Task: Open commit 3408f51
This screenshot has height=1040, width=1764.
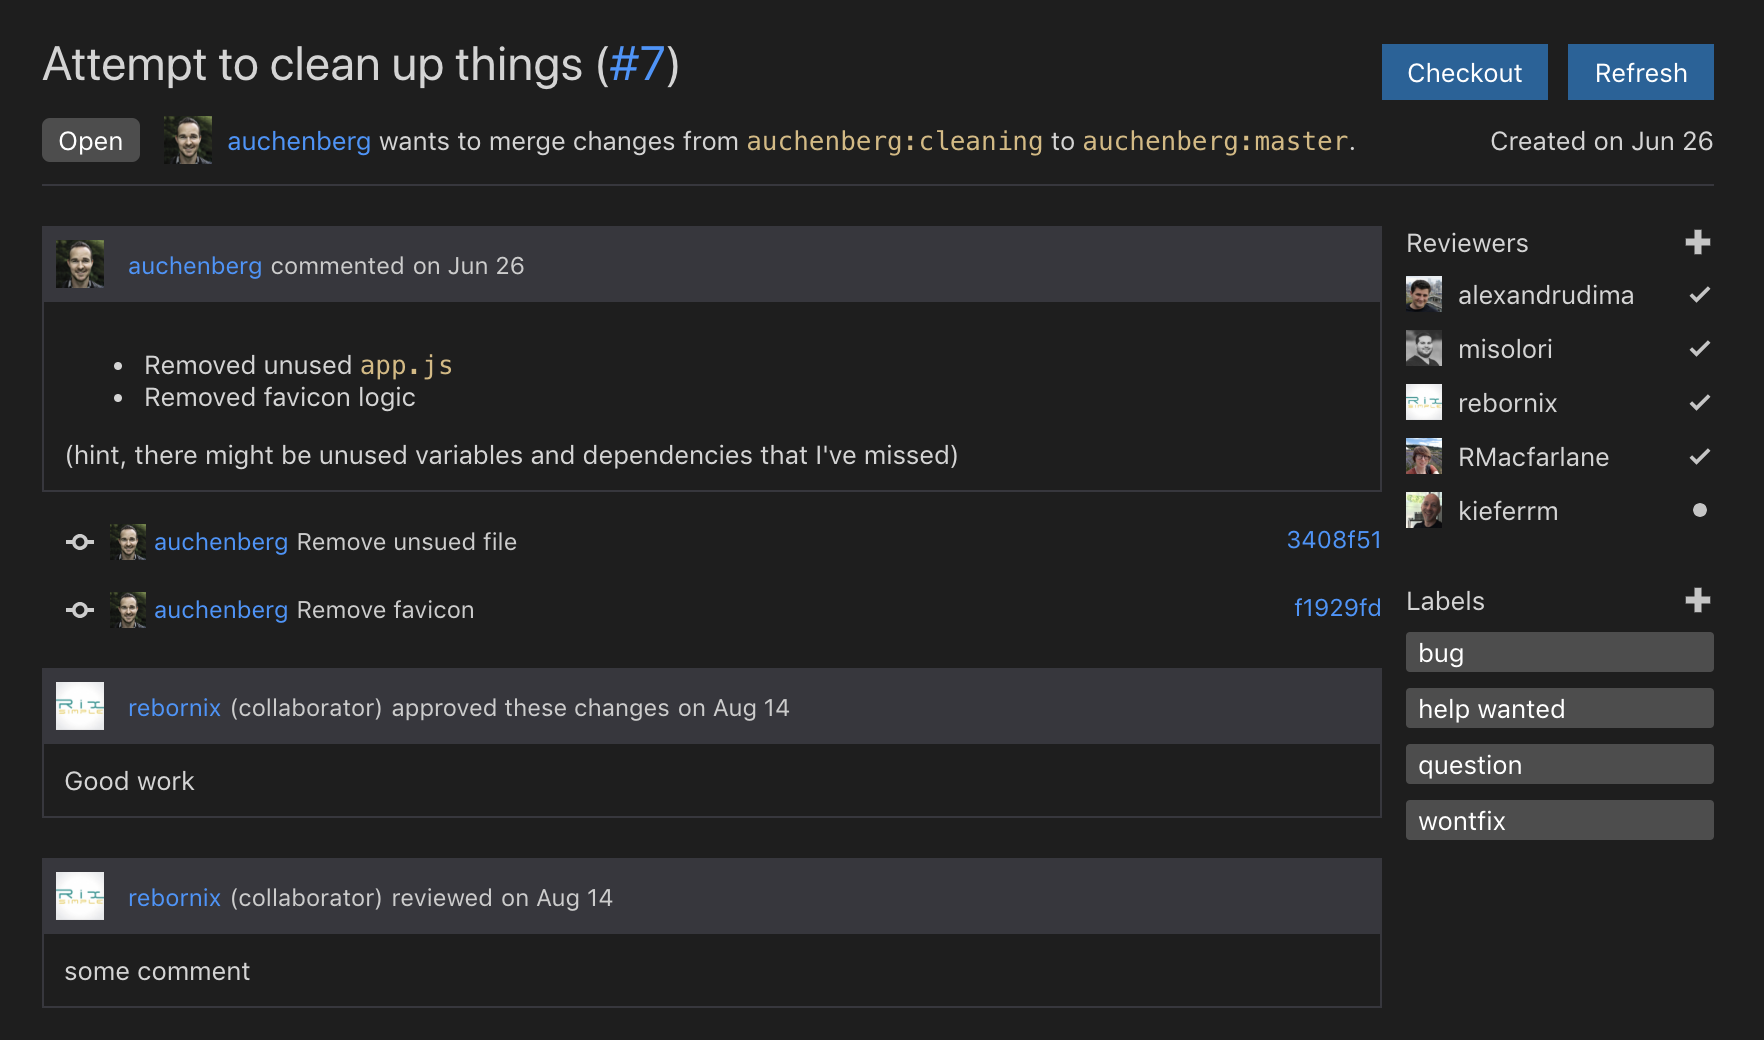Action: pyautogui.click(x=1333, y=540)
